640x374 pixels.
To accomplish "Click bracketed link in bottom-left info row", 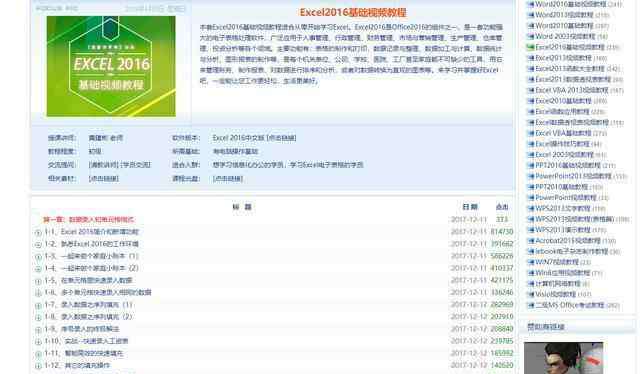I will pyautogui.click(x=104, y=178).
